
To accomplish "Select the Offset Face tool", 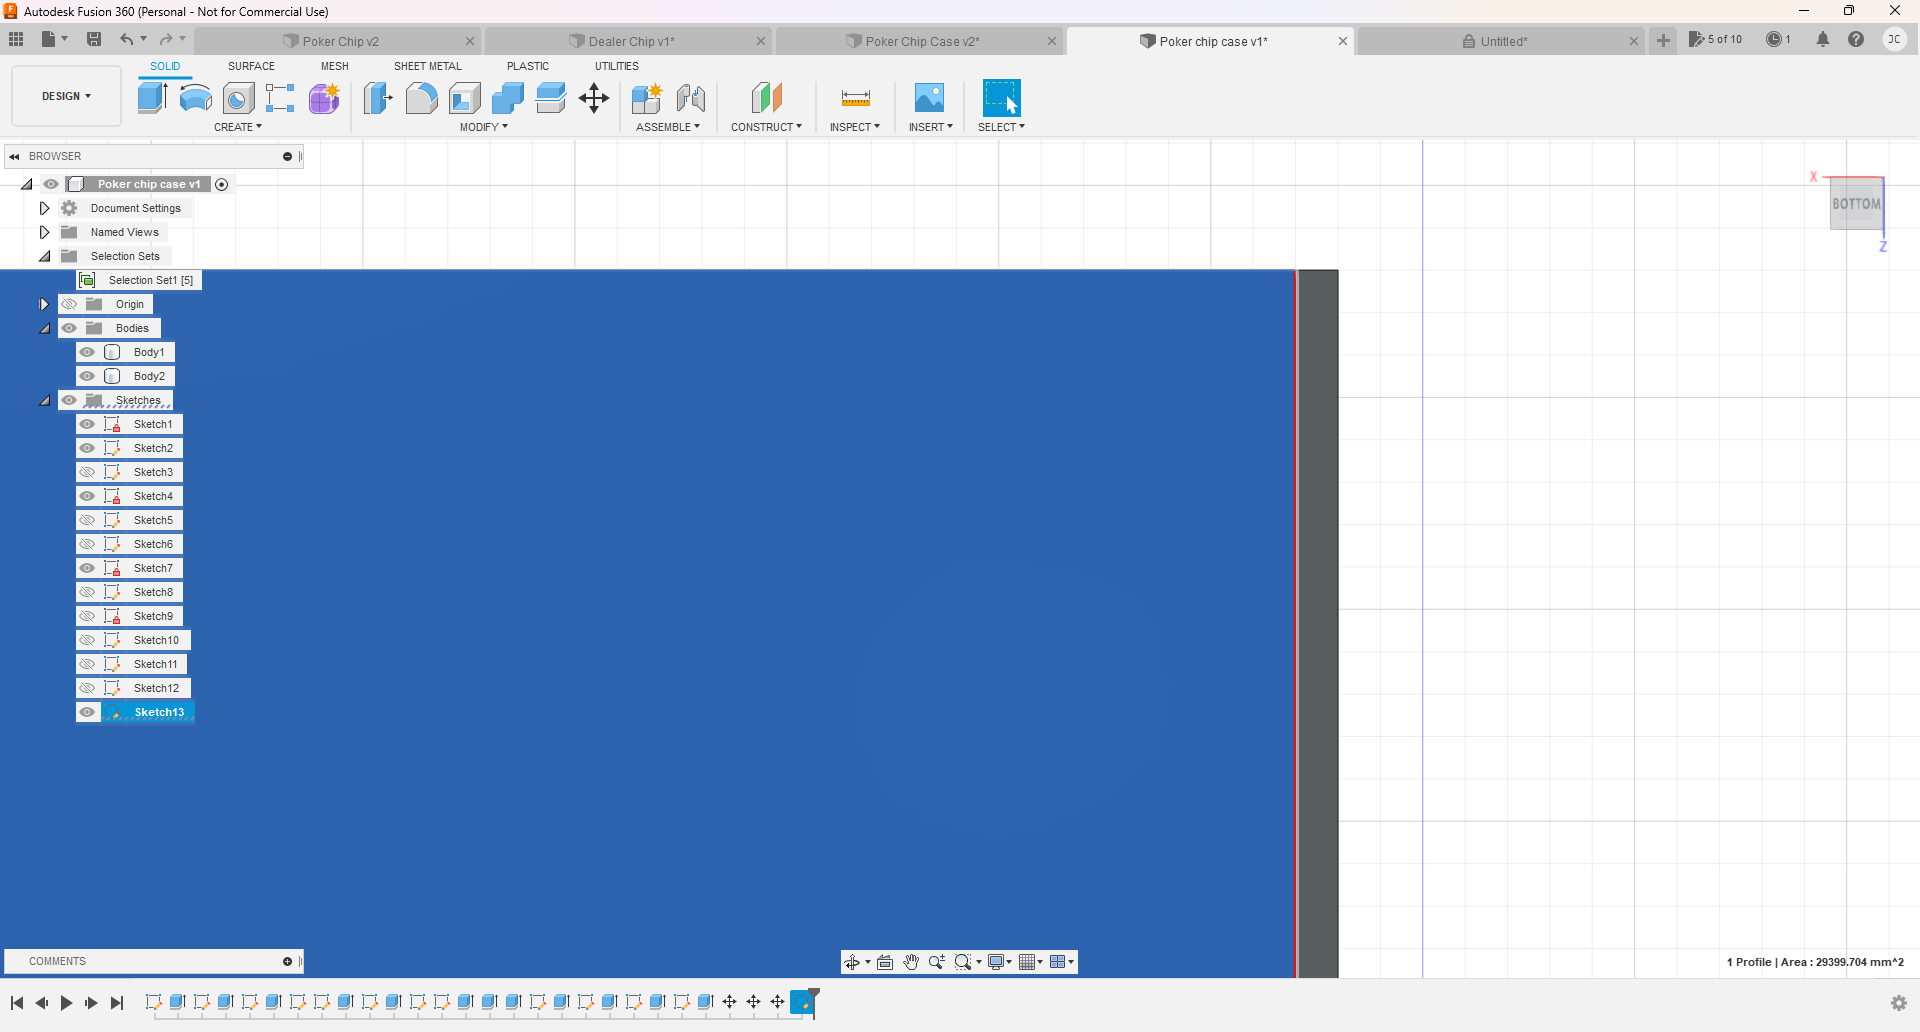I will (551, 98).
